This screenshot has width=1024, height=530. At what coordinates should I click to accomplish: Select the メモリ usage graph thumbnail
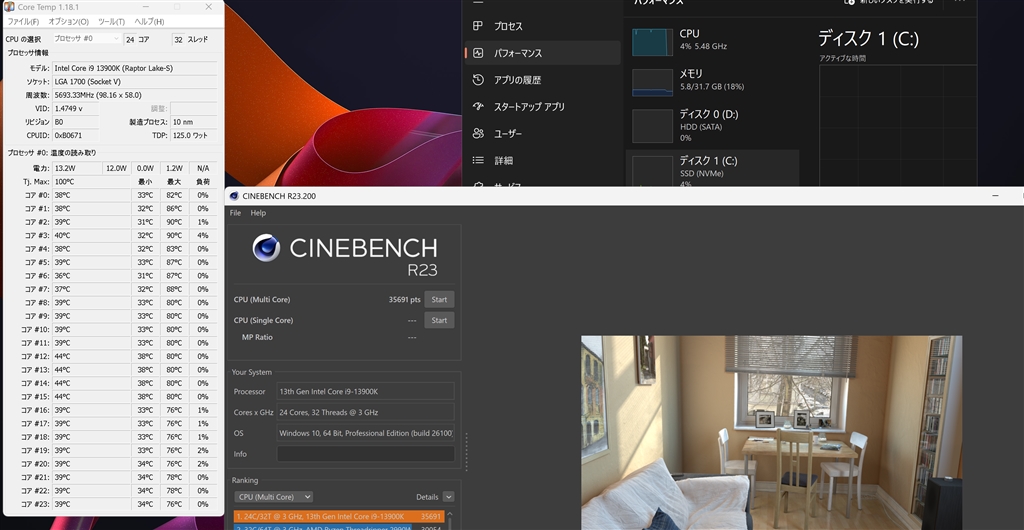[652, 83]
